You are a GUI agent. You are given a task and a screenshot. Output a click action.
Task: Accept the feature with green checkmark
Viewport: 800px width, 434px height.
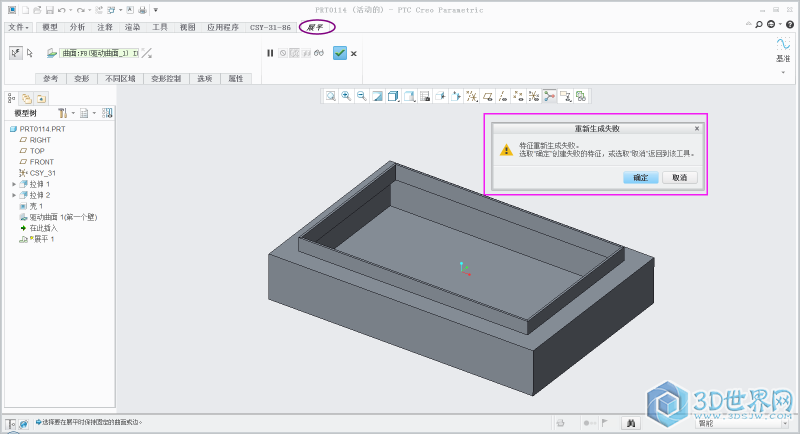click(340, 53)
